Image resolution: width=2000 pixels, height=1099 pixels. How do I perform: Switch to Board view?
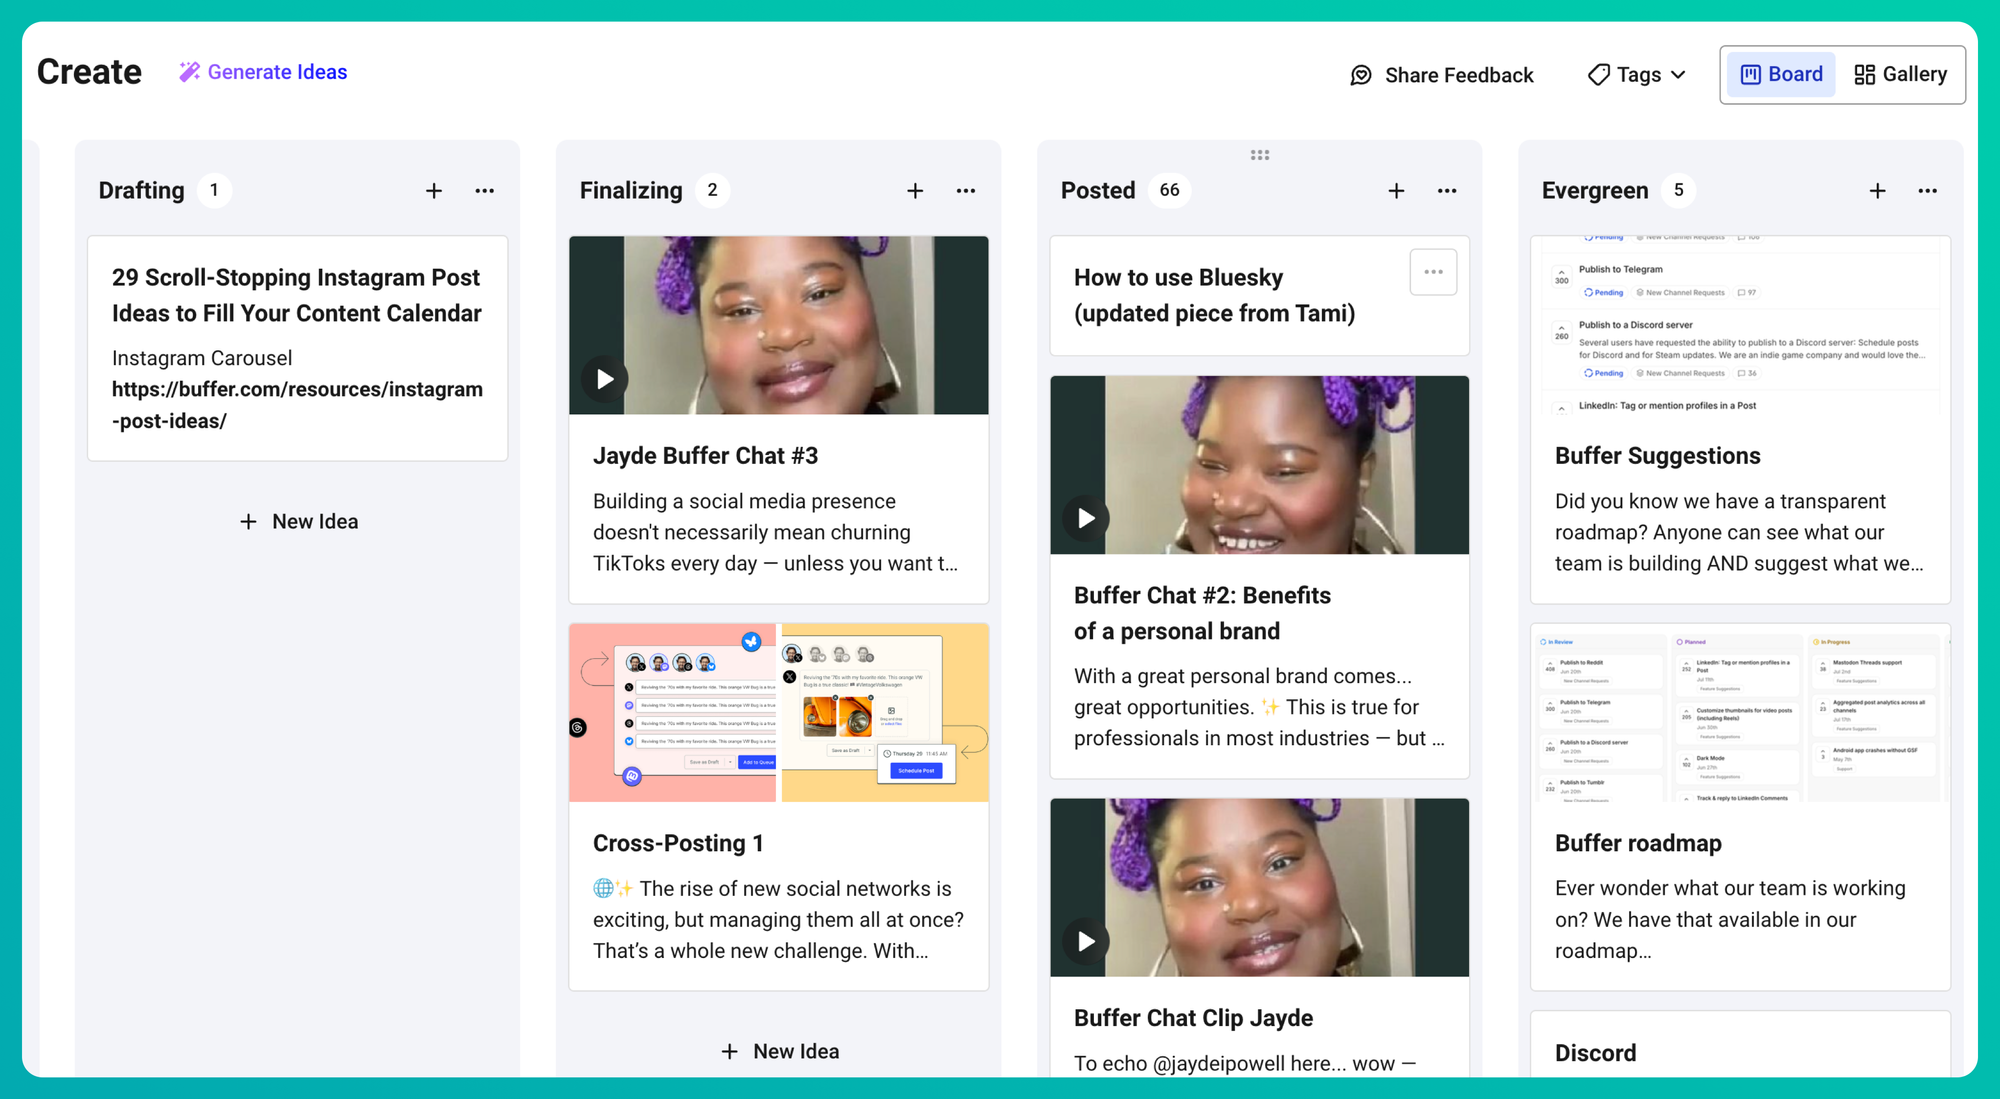point(1781,75)
